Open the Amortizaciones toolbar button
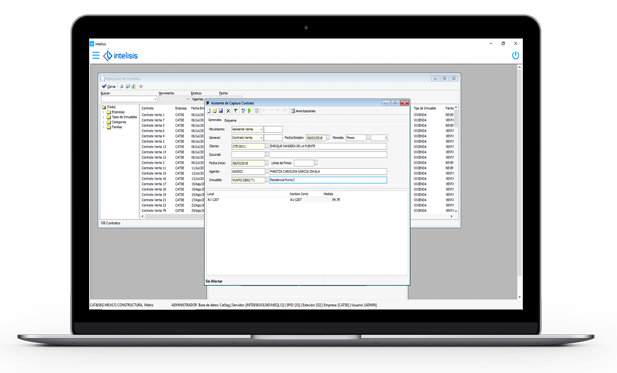The width and height of the screenshot is (617, 373). 303,111
